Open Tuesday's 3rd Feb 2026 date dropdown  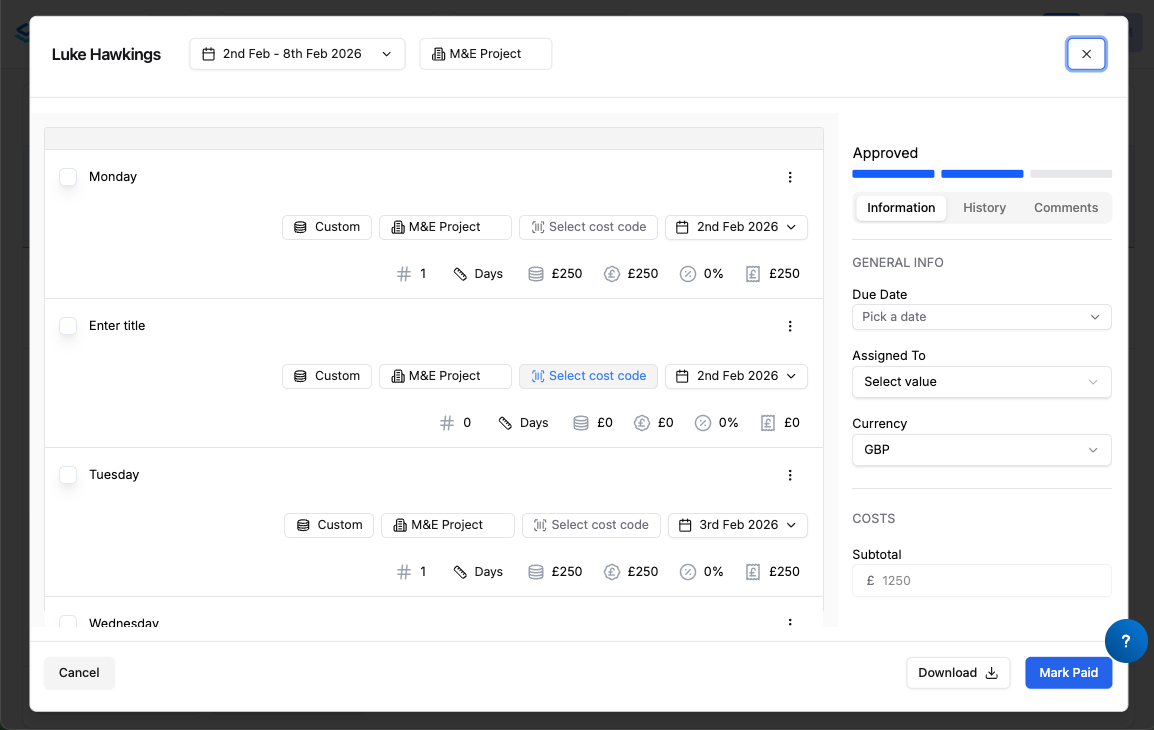pos(737,525)
